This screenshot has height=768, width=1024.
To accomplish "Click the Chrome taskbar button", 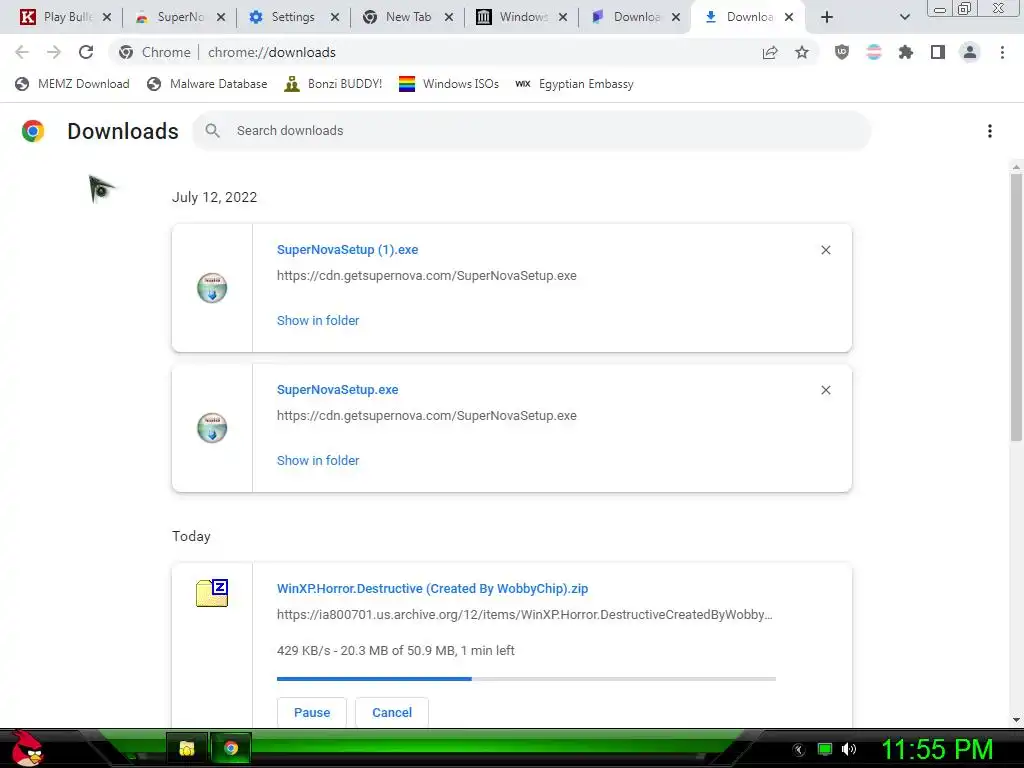I will pos(231,748).
